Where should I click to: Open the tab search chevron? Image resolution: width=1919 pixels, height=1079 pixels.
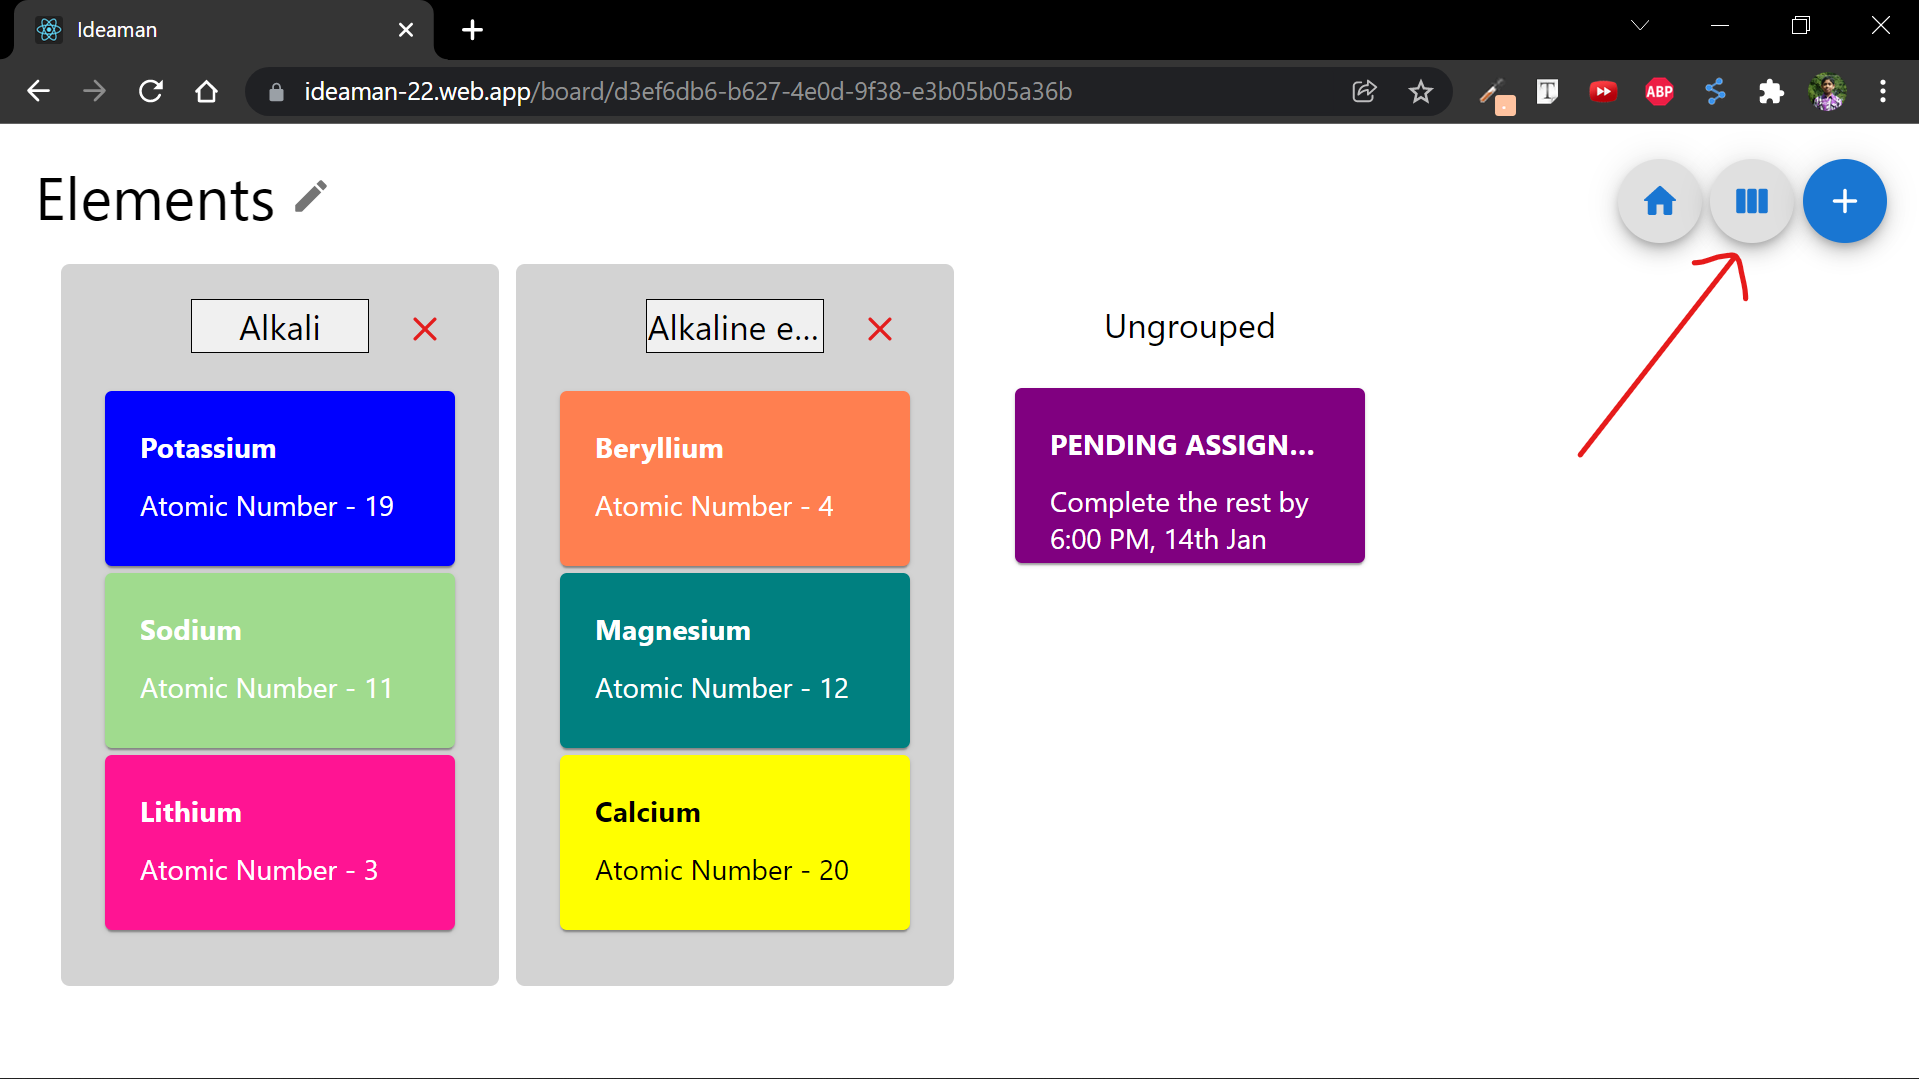pyautogui.click(x=1640, y=25)
